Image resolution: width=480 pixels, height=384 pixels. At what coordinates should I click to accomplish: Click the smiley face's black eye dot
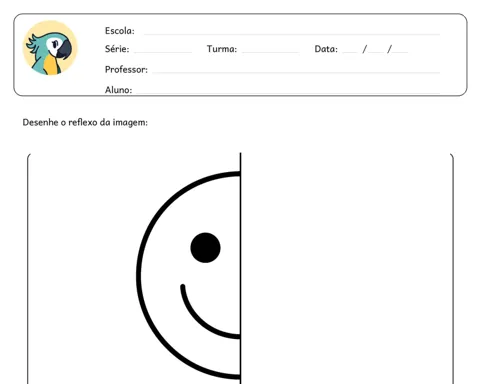205,248
